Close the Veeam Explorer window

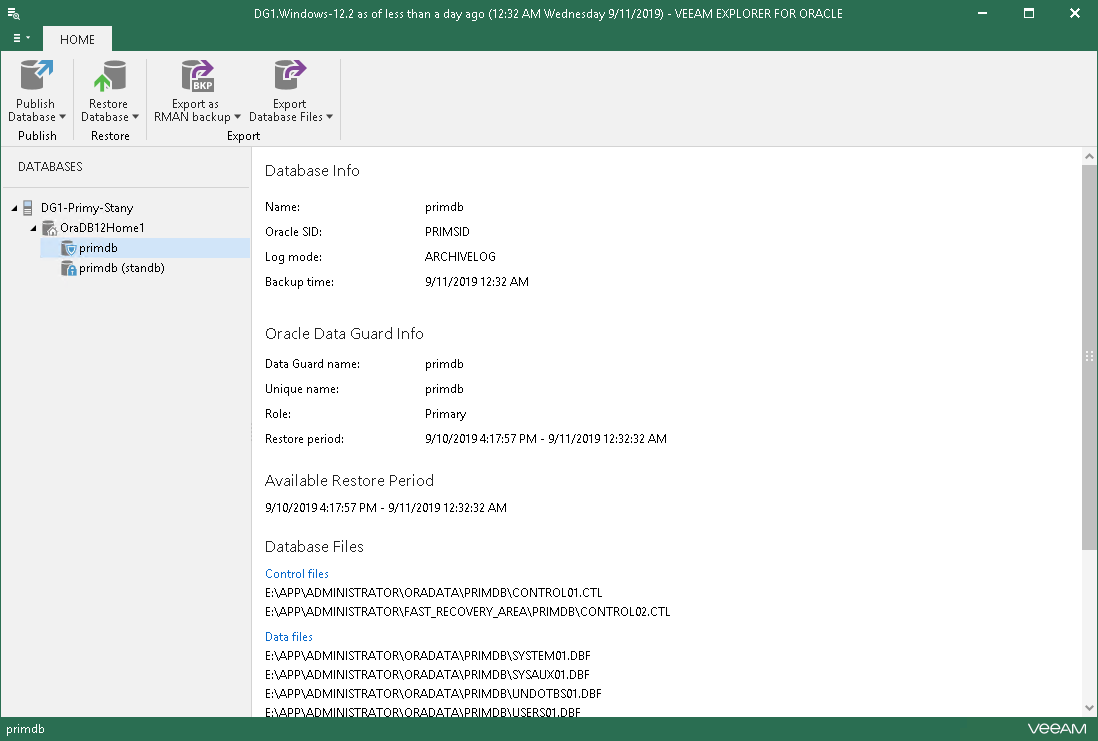(x=1075, y=13)
